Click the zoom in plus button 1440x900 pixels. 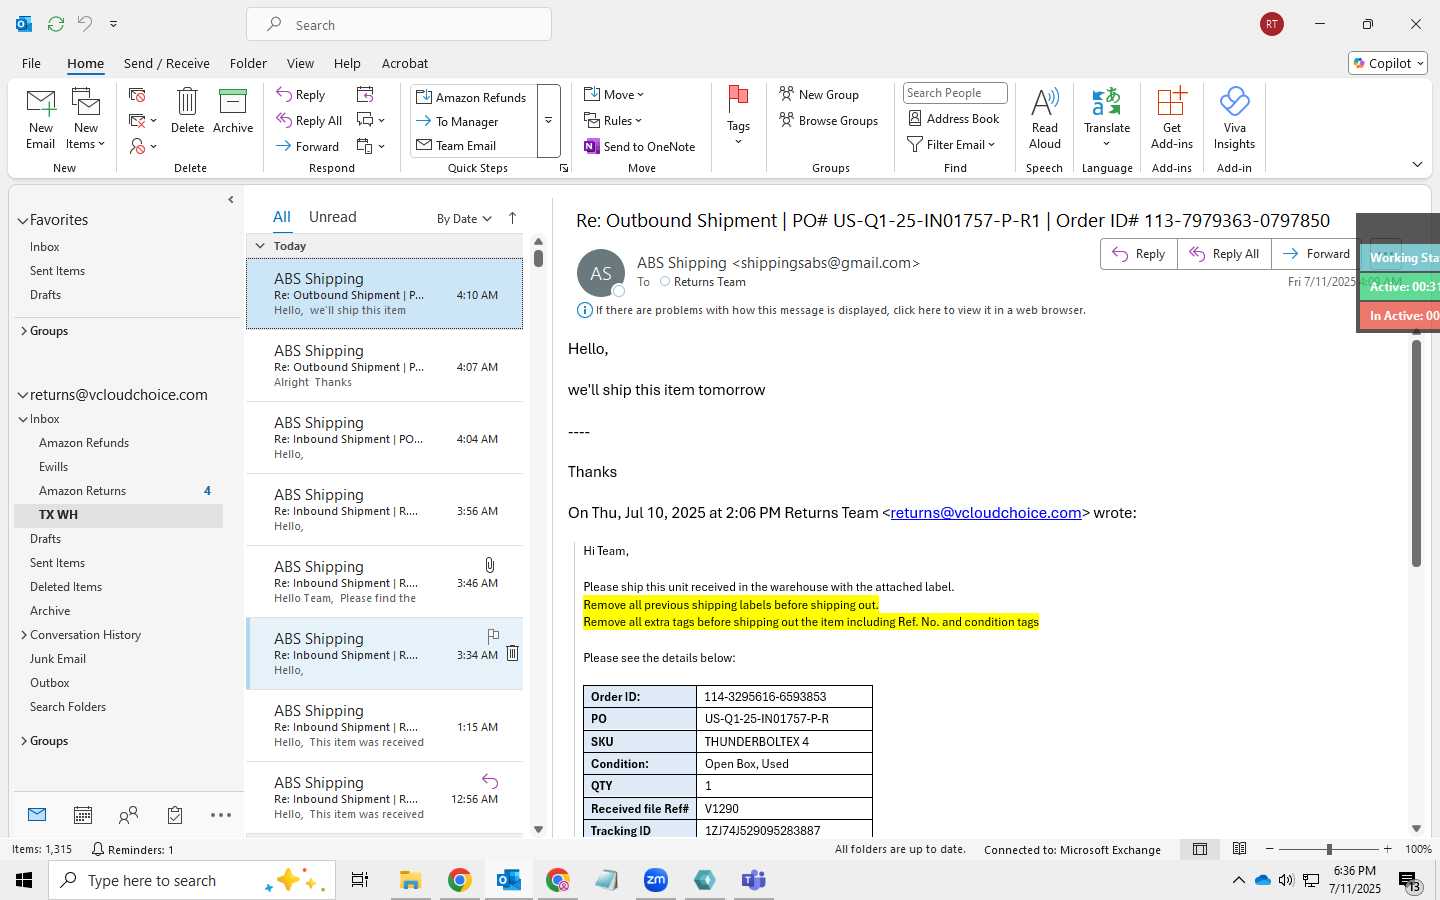1387,849
